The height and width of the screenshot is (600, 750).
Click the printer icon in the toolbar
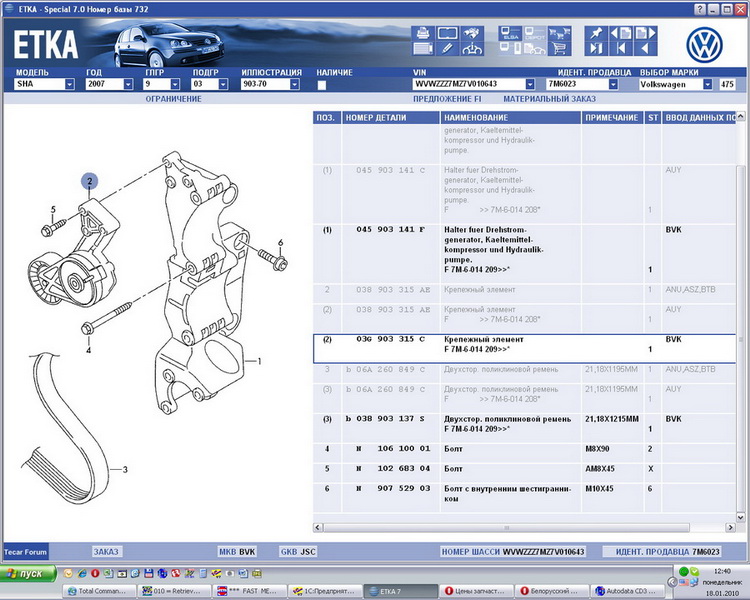point(423,33)
